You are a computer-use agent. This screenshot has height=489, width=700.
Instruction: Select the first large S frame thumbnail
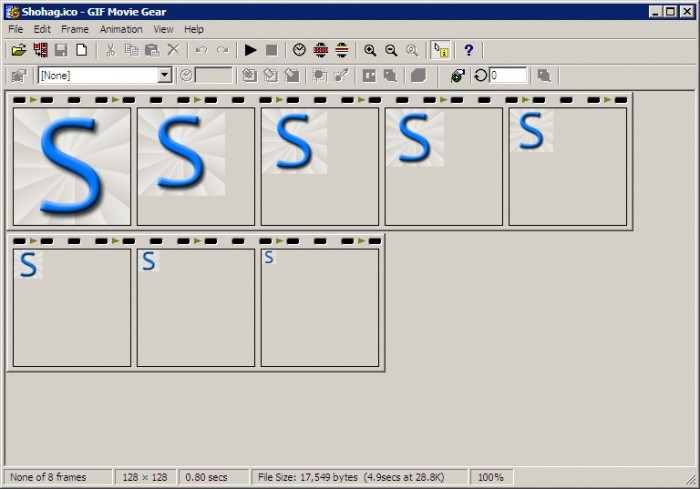(72, 166)
